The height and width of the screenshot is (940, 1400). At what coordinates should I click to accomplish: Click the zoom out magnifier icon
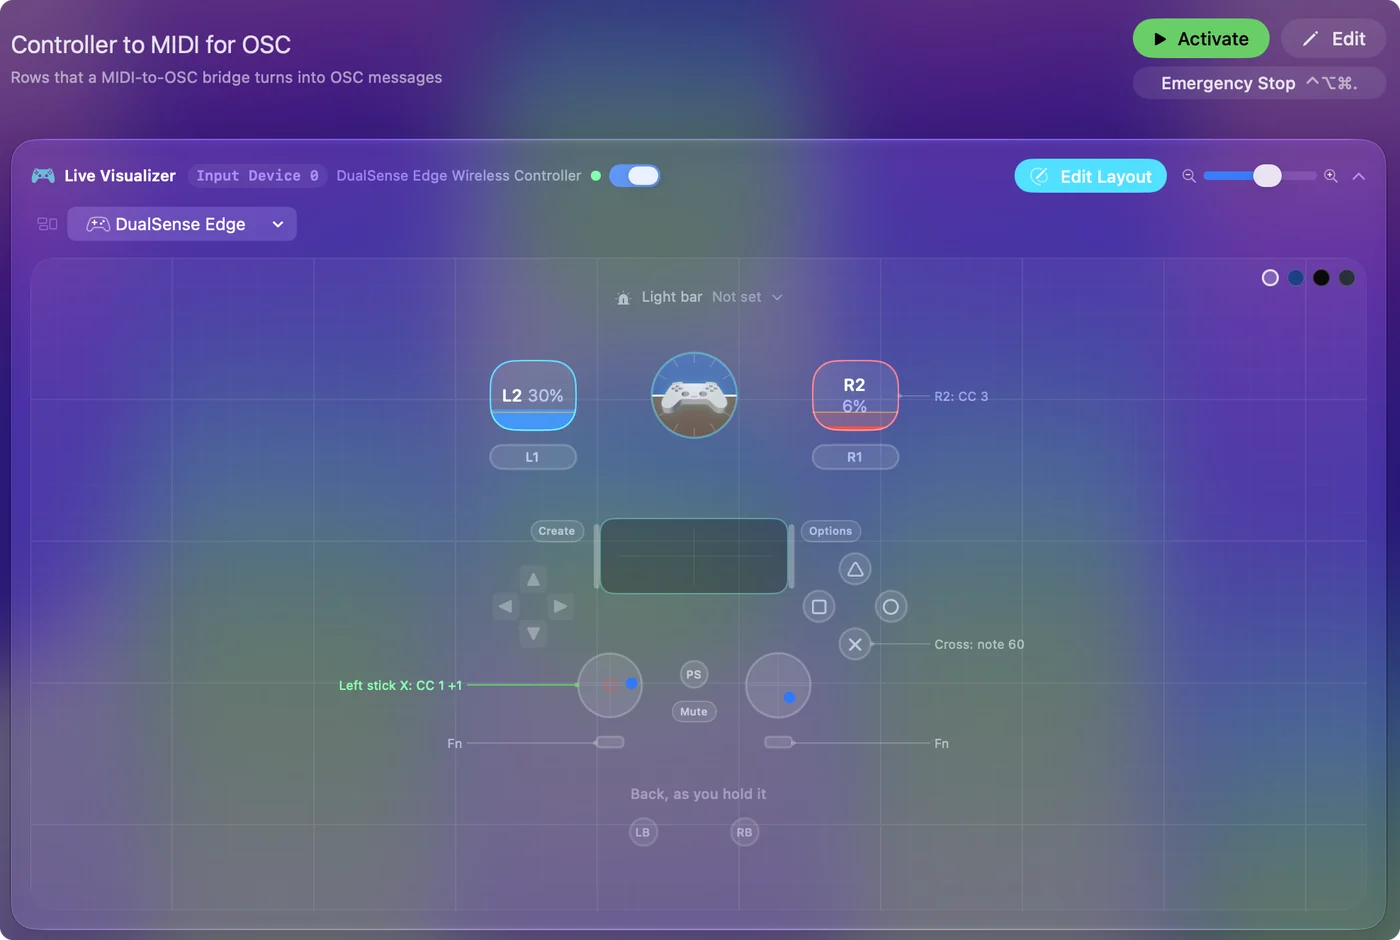tap(1189, 176)
